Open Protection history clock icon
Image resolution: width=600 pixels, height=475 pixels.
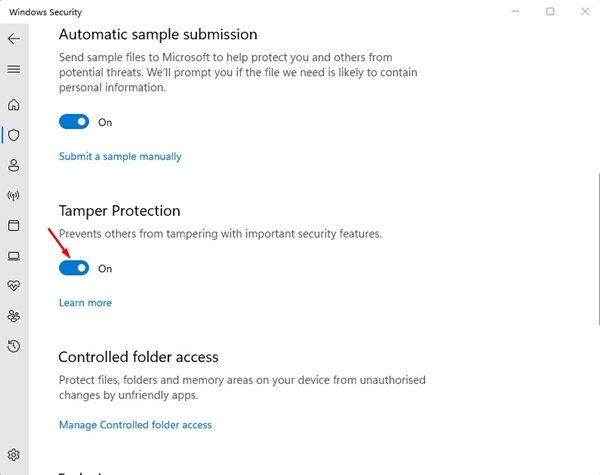click(14, 346)
